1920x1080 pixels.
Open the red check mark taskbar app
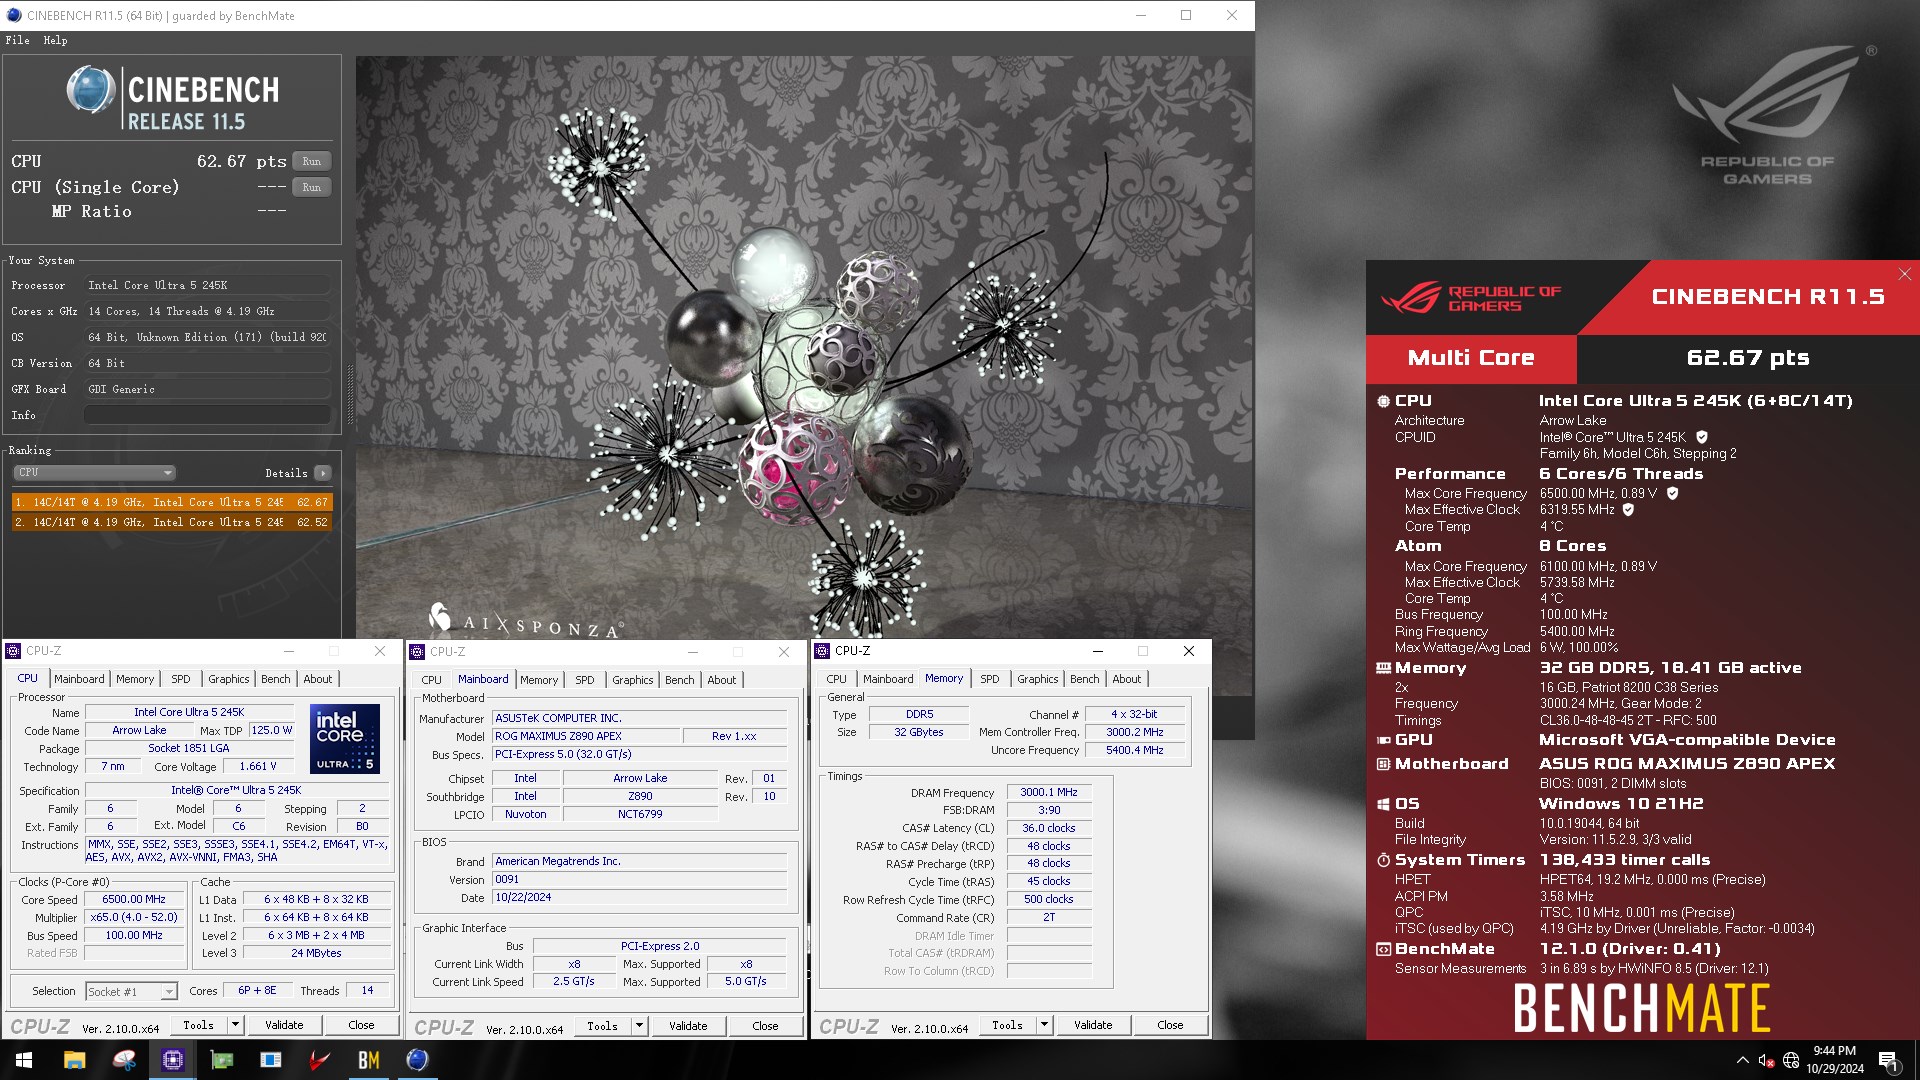pyautogui.click(x=320, y=1060)
